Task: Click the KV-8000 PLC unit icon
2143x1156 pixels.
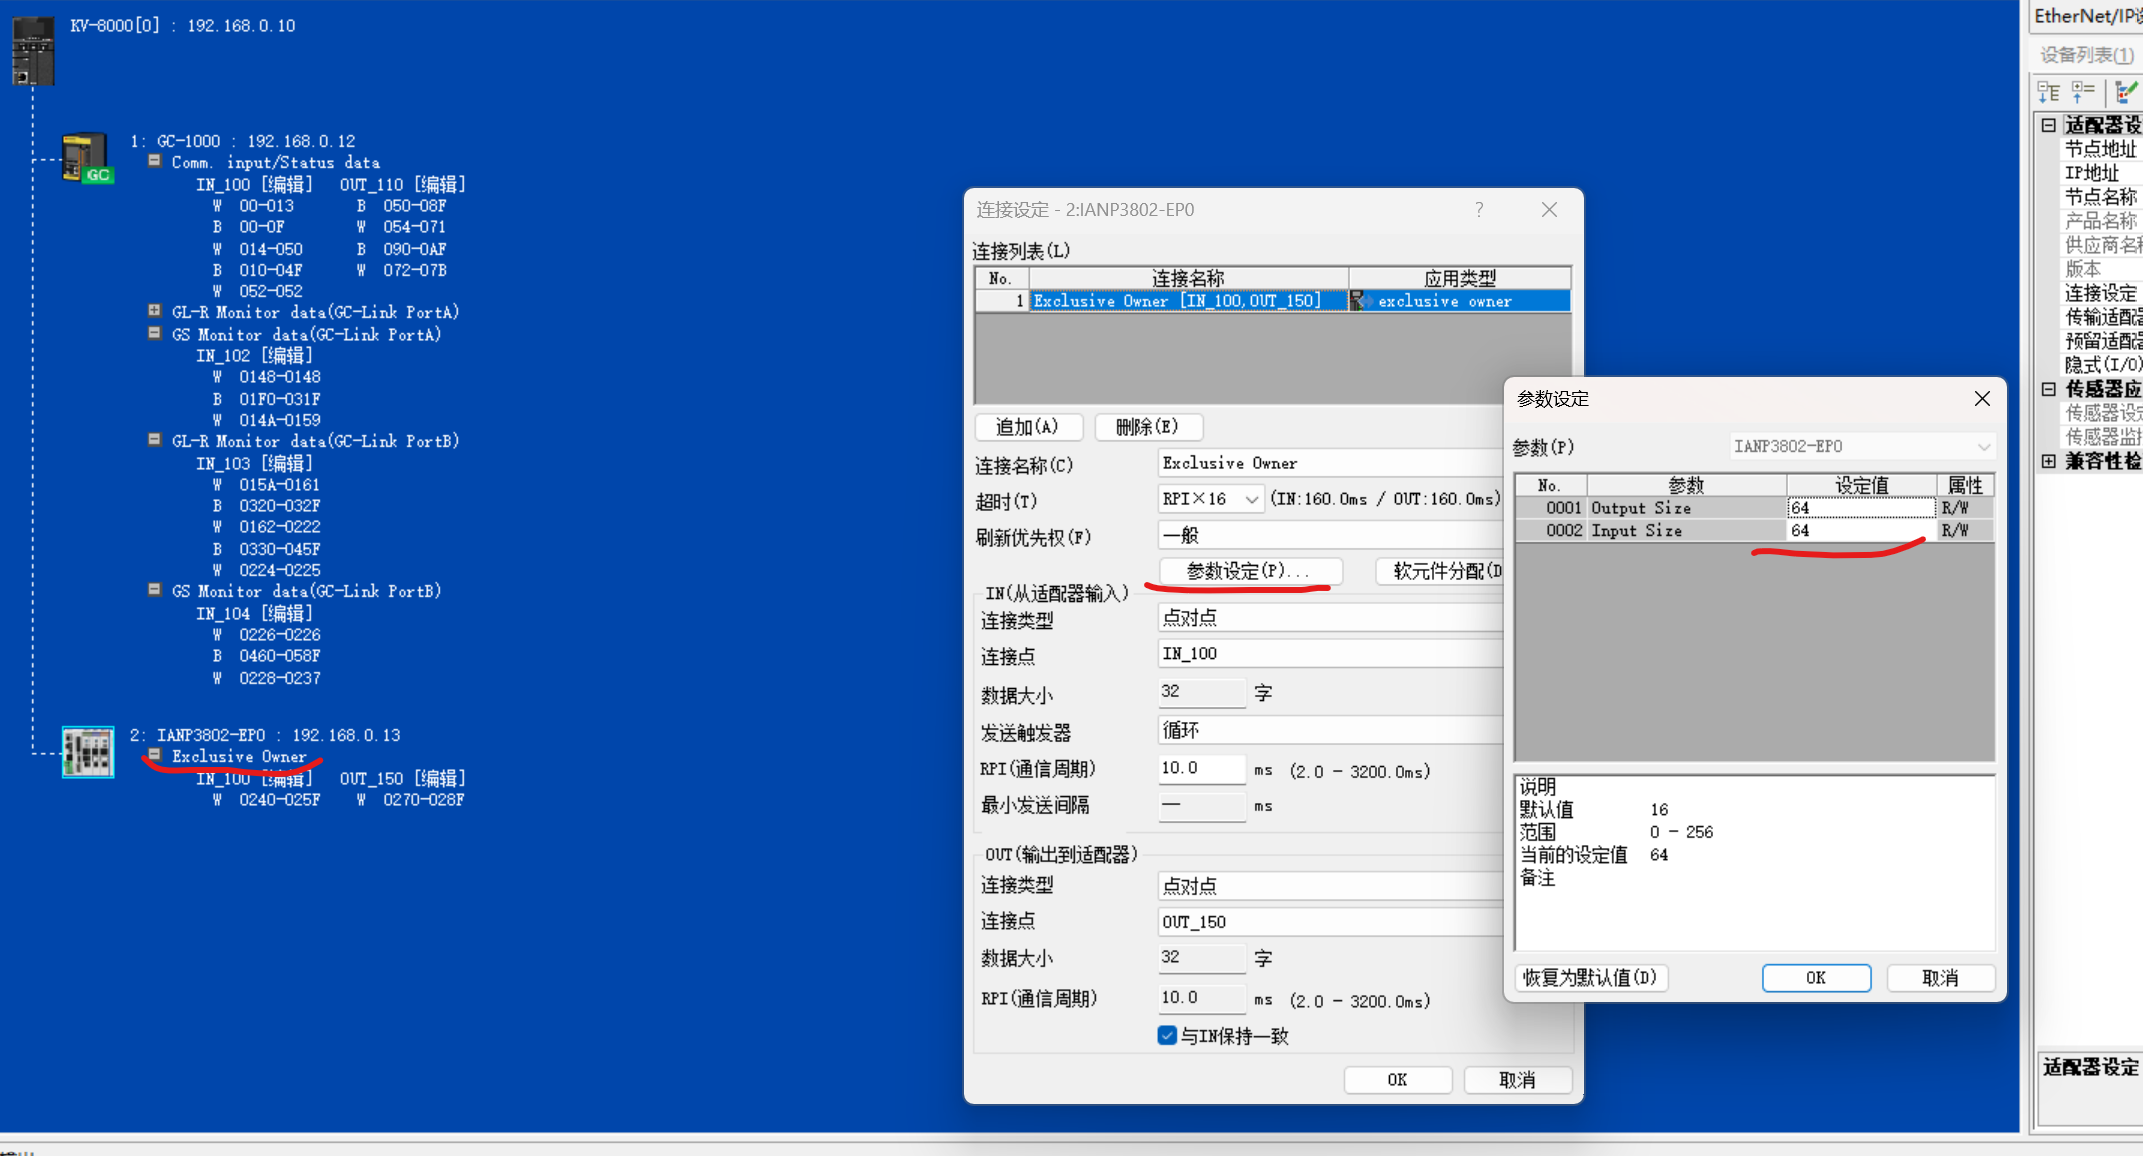Action: pos(33,50)
